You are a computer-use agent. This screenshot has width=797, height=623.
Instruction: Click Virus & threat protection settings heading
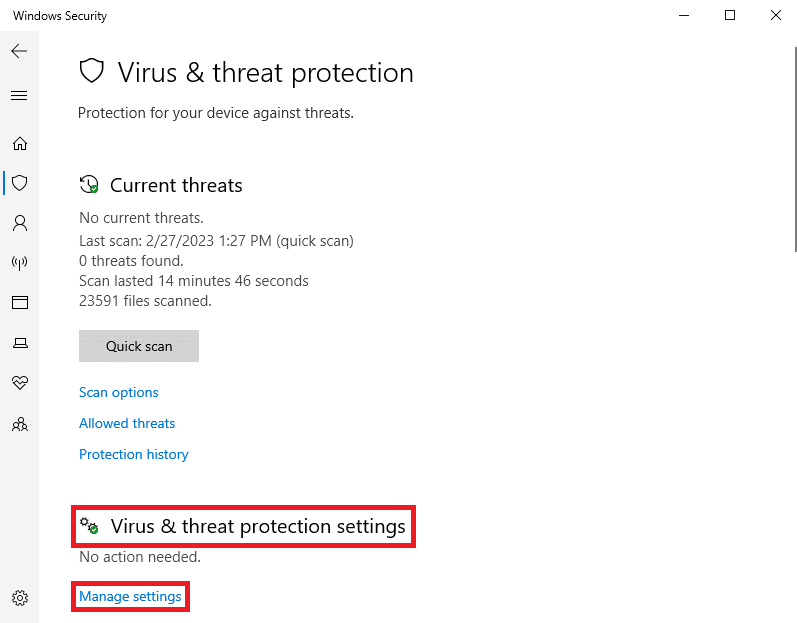coord(258,526)
